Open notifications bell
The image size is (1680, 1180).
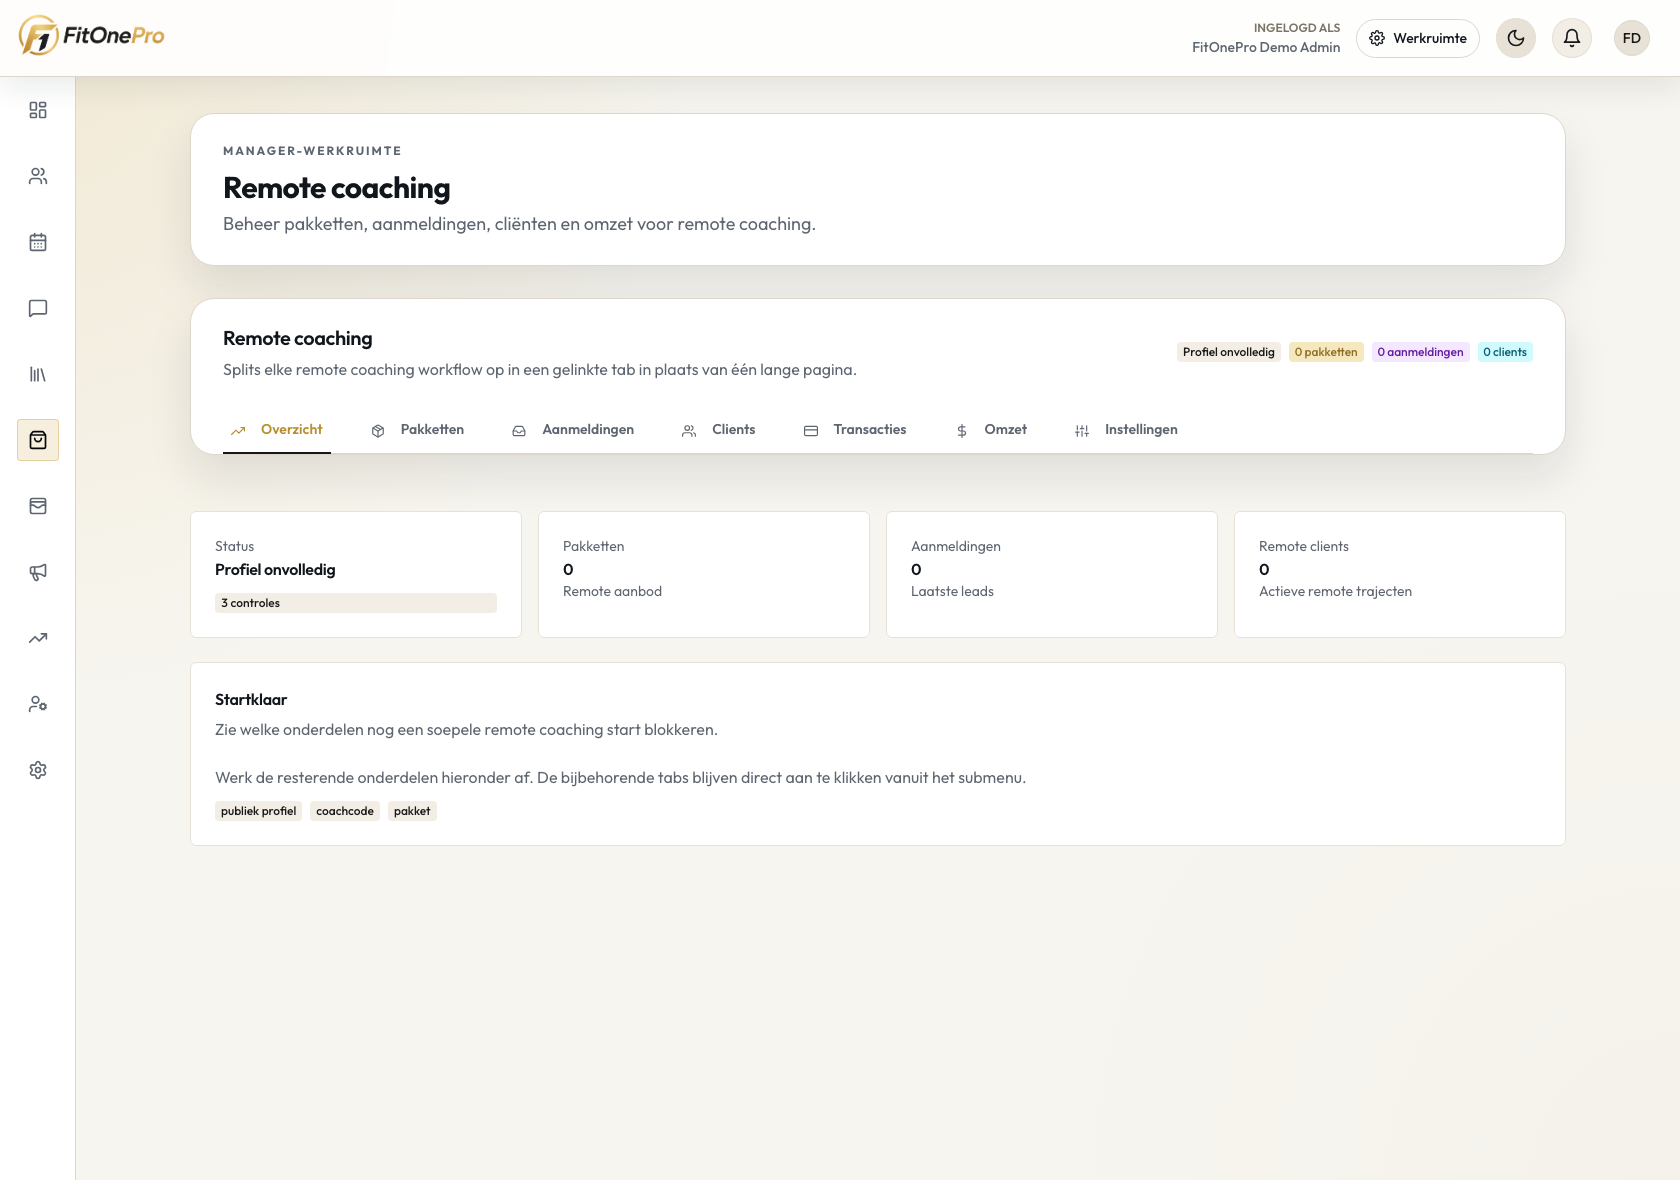point(1572,38)
